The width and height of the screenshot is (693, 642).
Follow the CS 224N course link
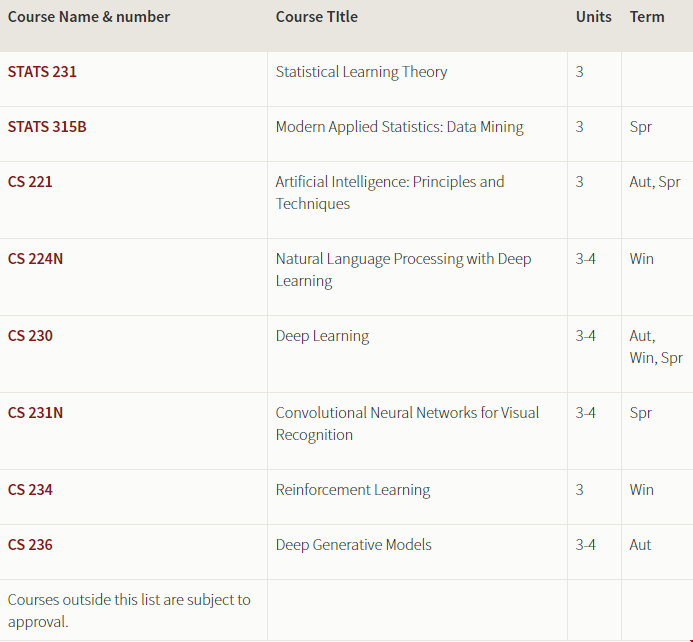[x=35, y=258]
